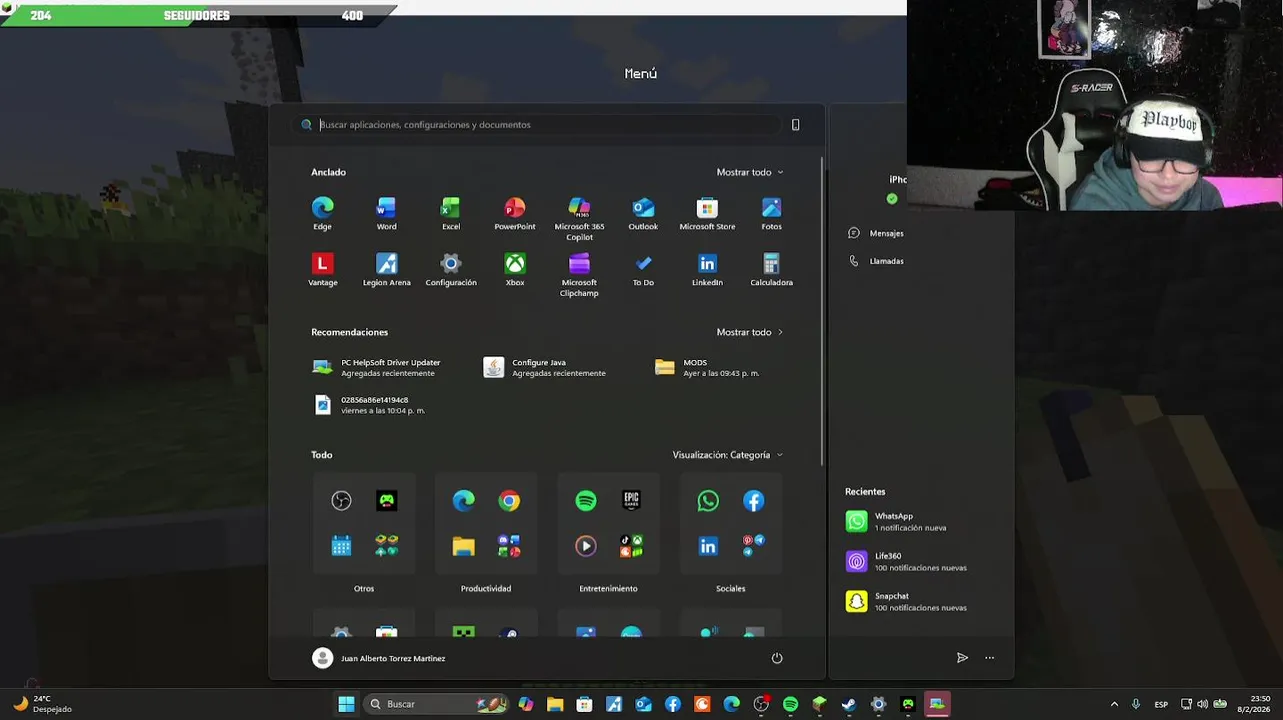Launch Epic Games in Entretenimiento

click(631, 501)
